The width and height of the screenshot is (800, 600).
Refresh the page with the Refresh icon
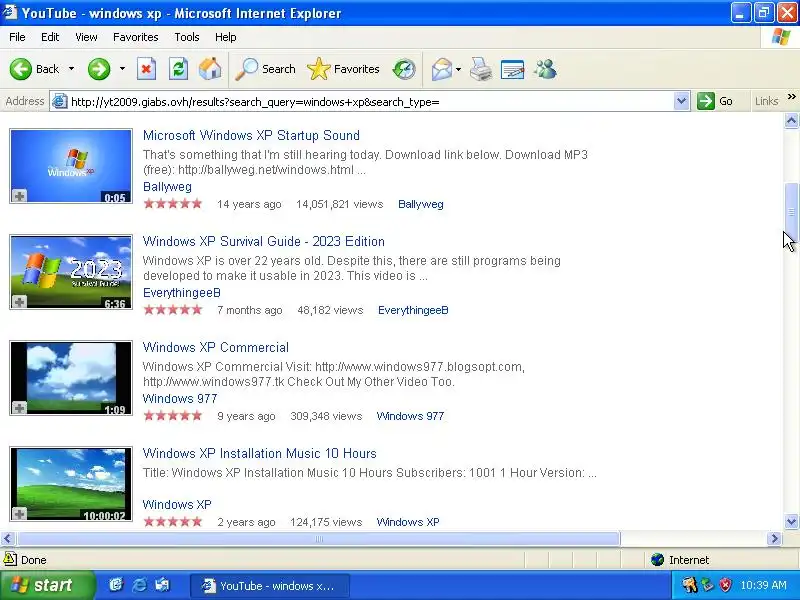[179, 69]
